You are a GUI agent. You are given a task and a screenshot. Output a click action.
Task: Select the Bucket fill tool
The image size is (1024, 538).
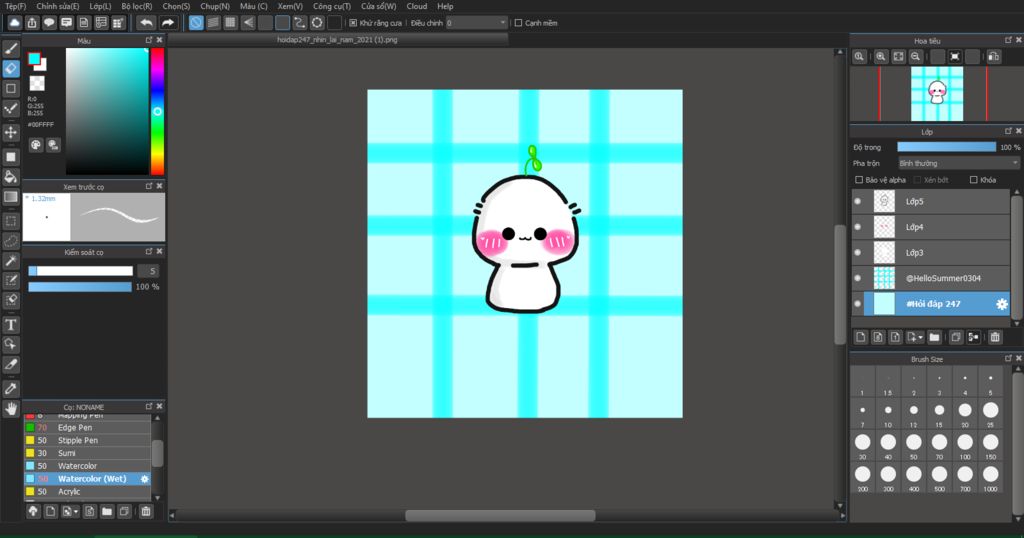point(11,176)
